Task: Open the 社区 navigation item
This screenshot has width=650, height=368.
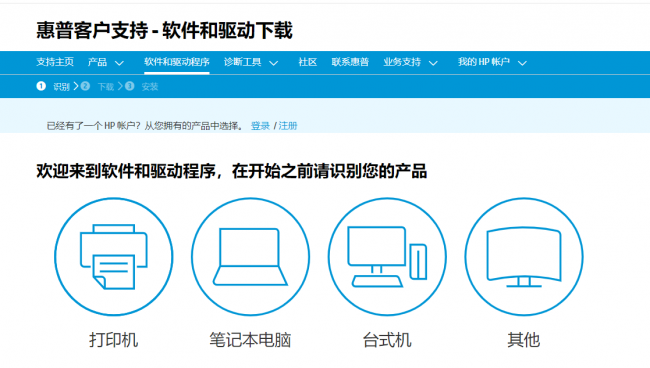Action: pyautogui.click(x=308, y=62)
